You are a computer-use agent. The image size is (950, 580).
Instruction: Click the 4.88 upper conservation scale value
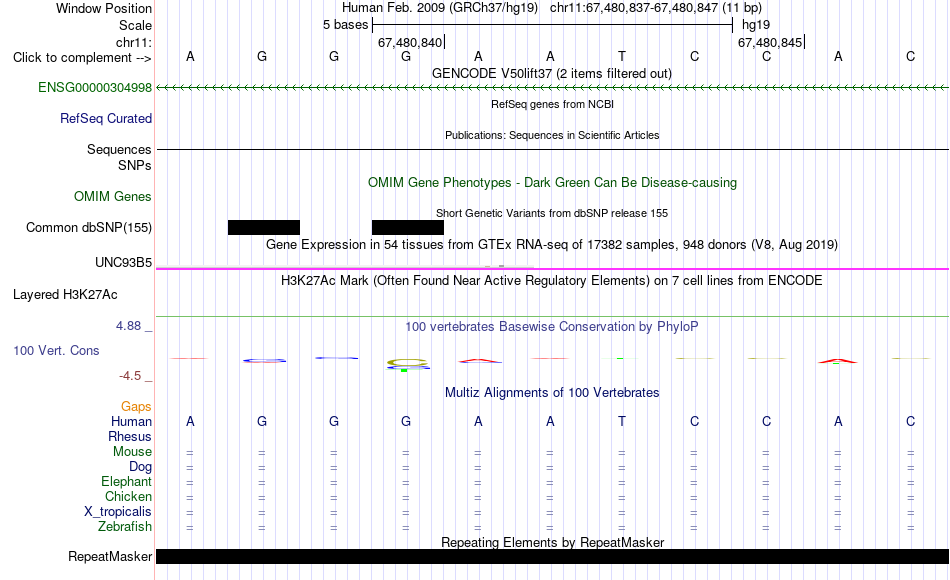[x=128, y=326]
